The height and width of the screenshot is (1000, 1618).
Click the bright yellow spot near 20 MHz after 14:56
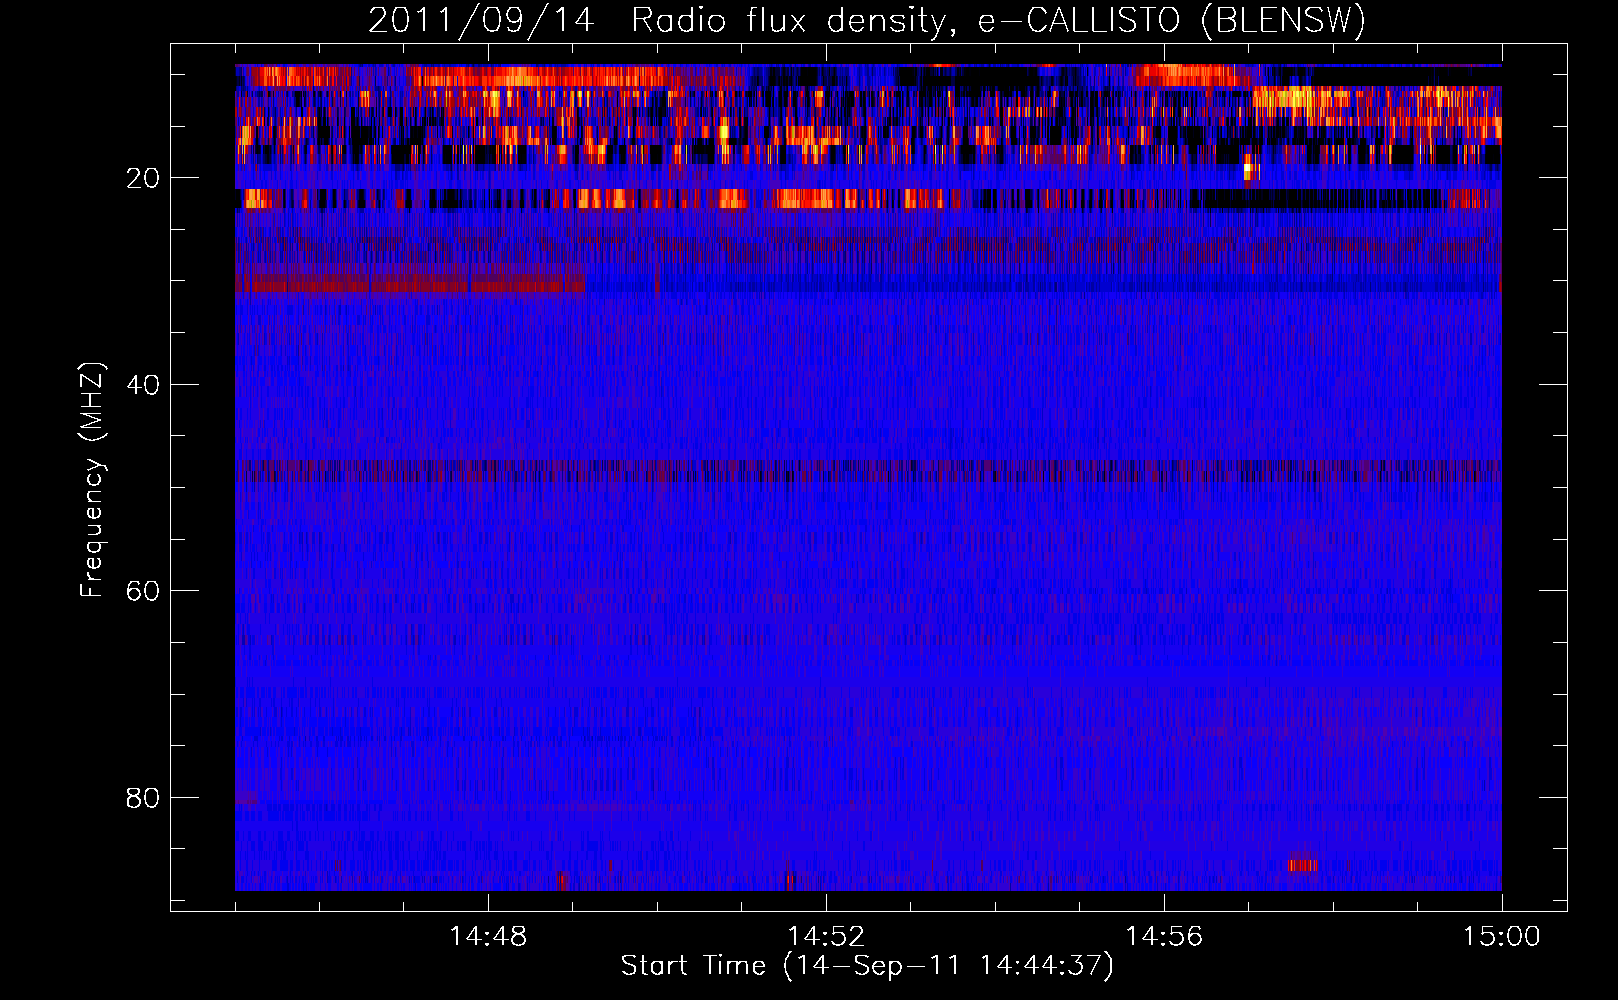[1248, 170]
